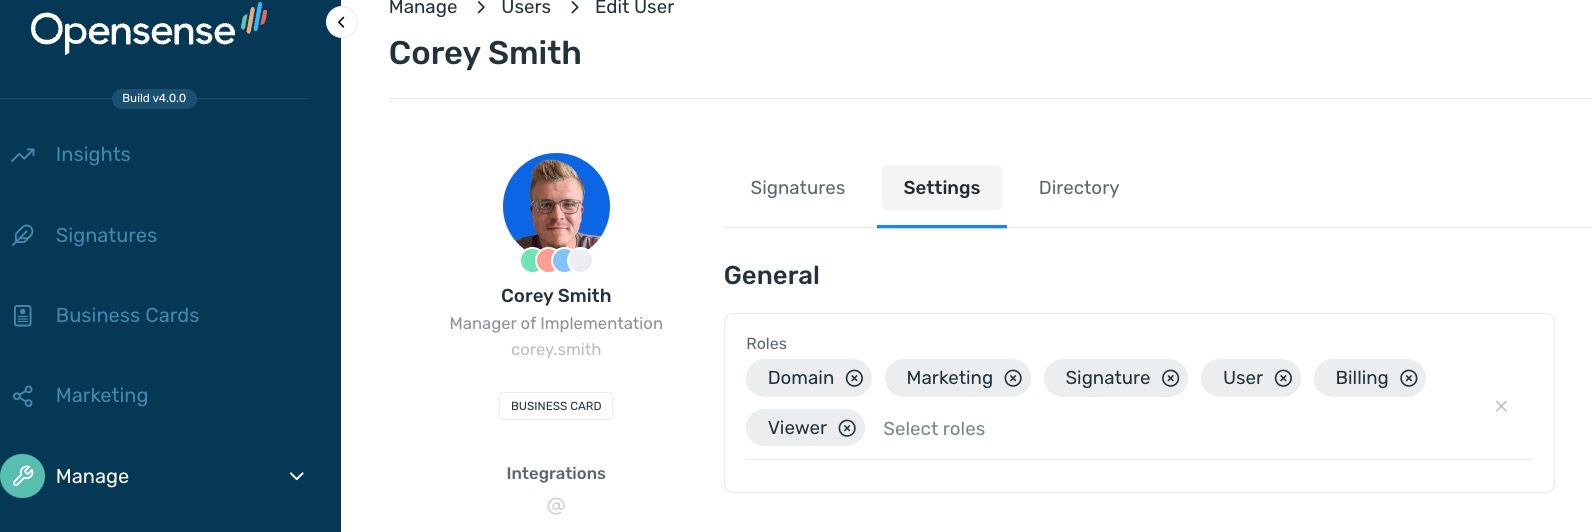Click the General section heading
This screenshot has width=1592, height=532.
tap(772, 276)
